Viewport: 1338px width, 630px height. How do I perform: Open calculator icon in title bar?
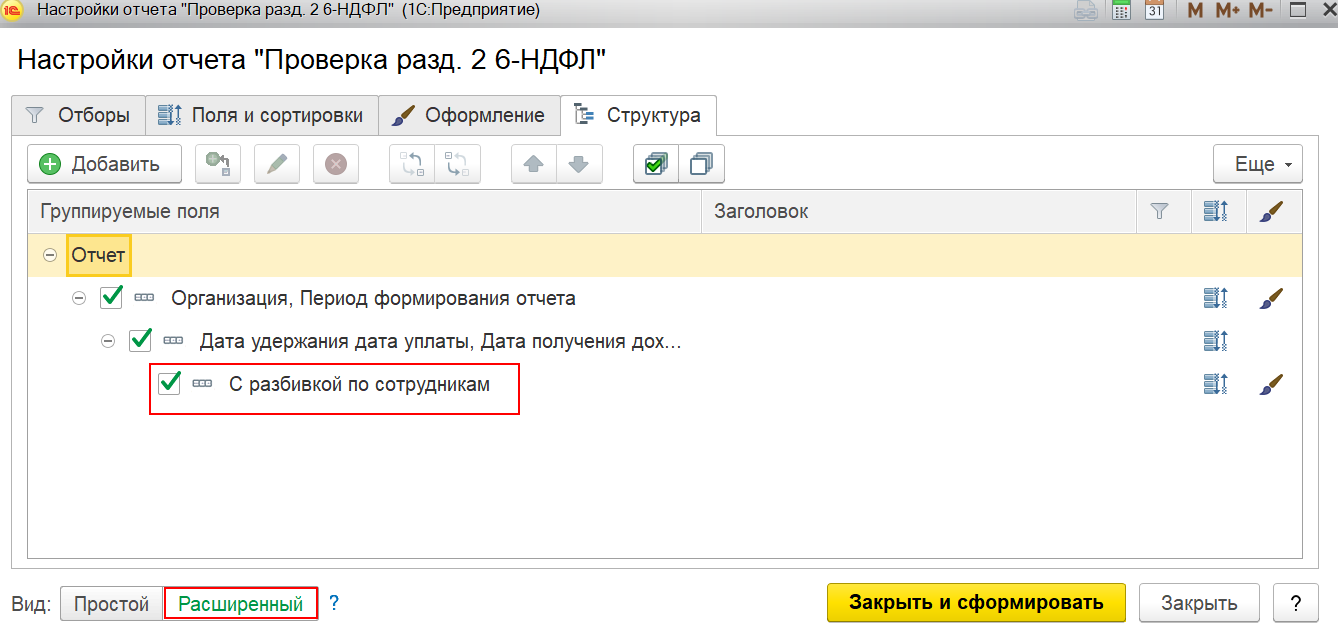[1122, 11]
